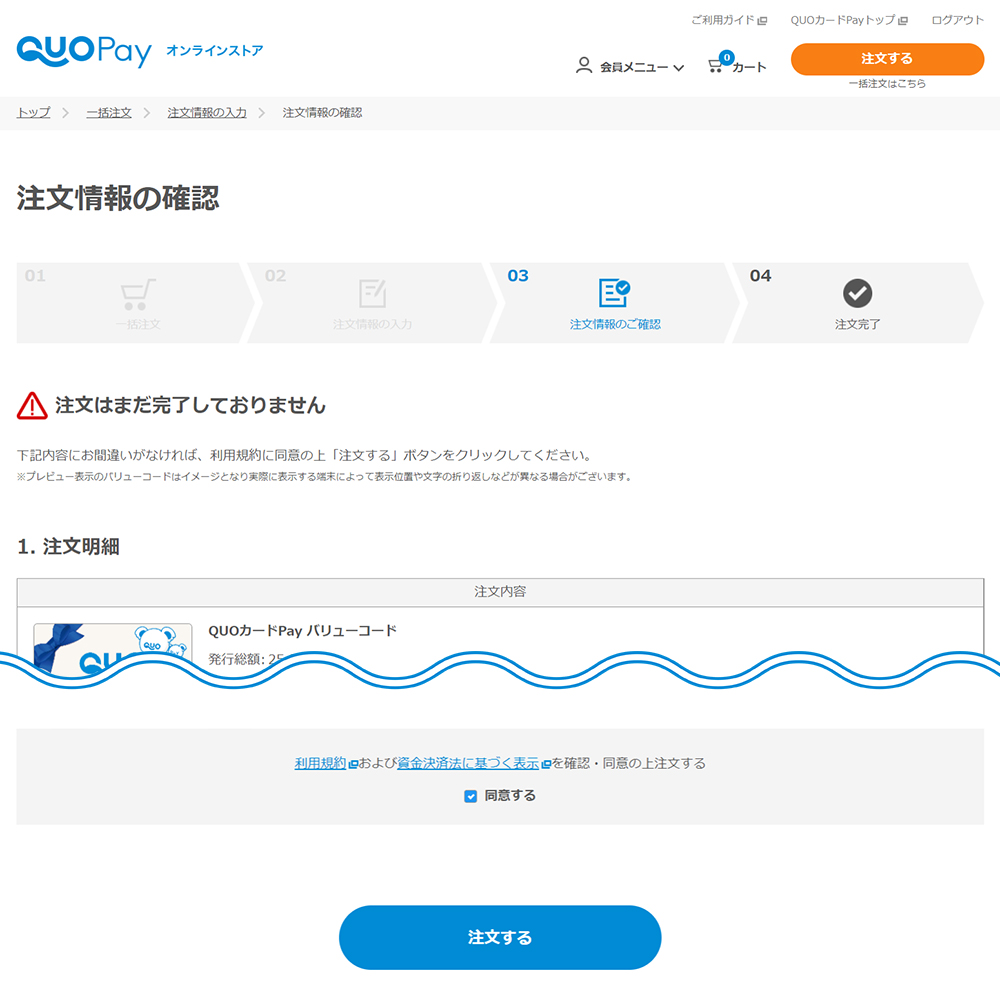Click the QUO card product thumbnail

[112, 648]
